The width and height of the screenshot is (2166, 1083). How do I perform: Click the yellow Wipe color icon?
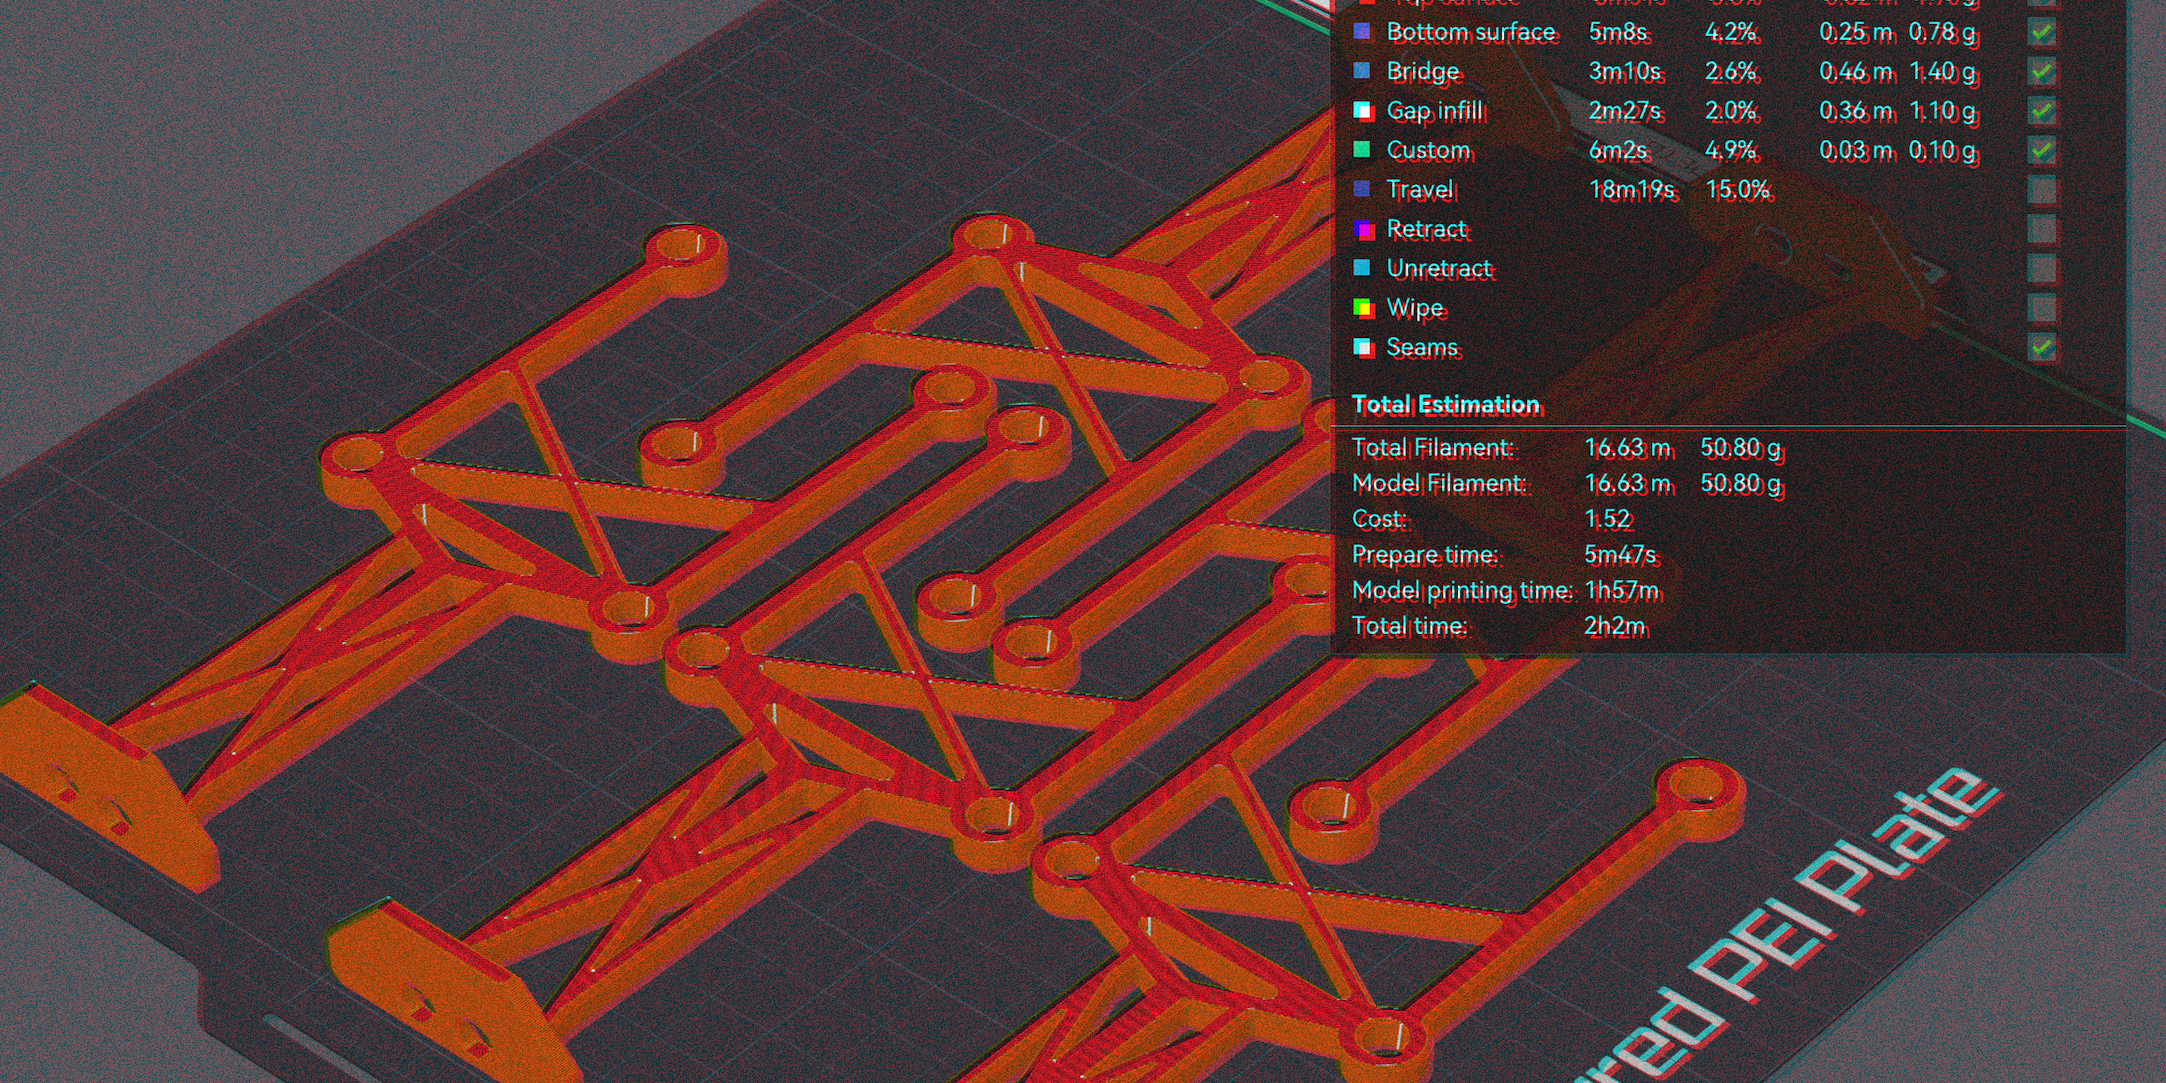[1362, 308]
